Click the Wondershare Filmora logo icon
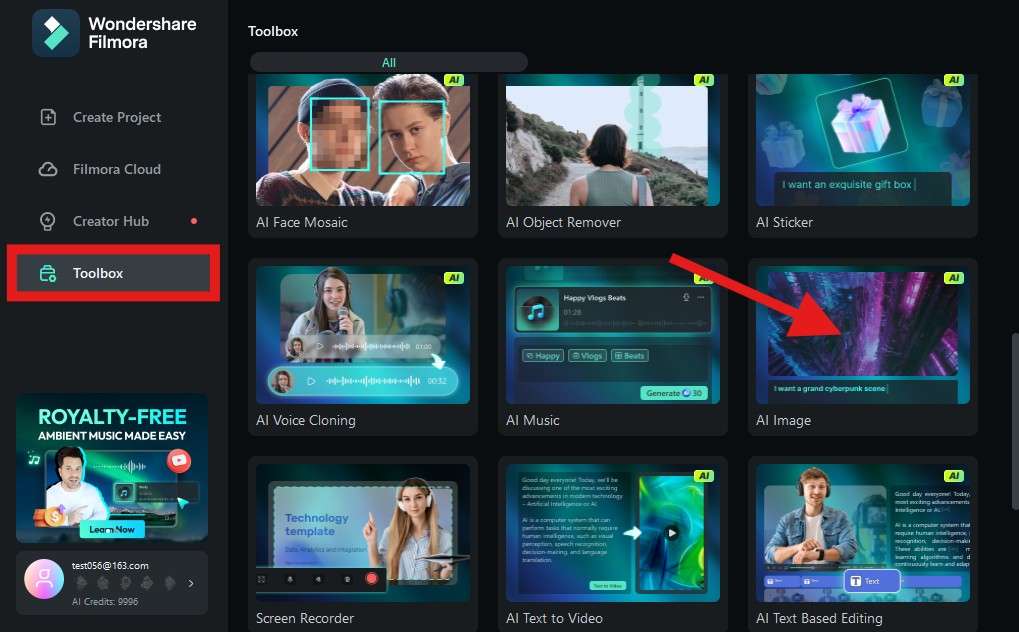This screenshot has width=1019, height=632. 56,33
